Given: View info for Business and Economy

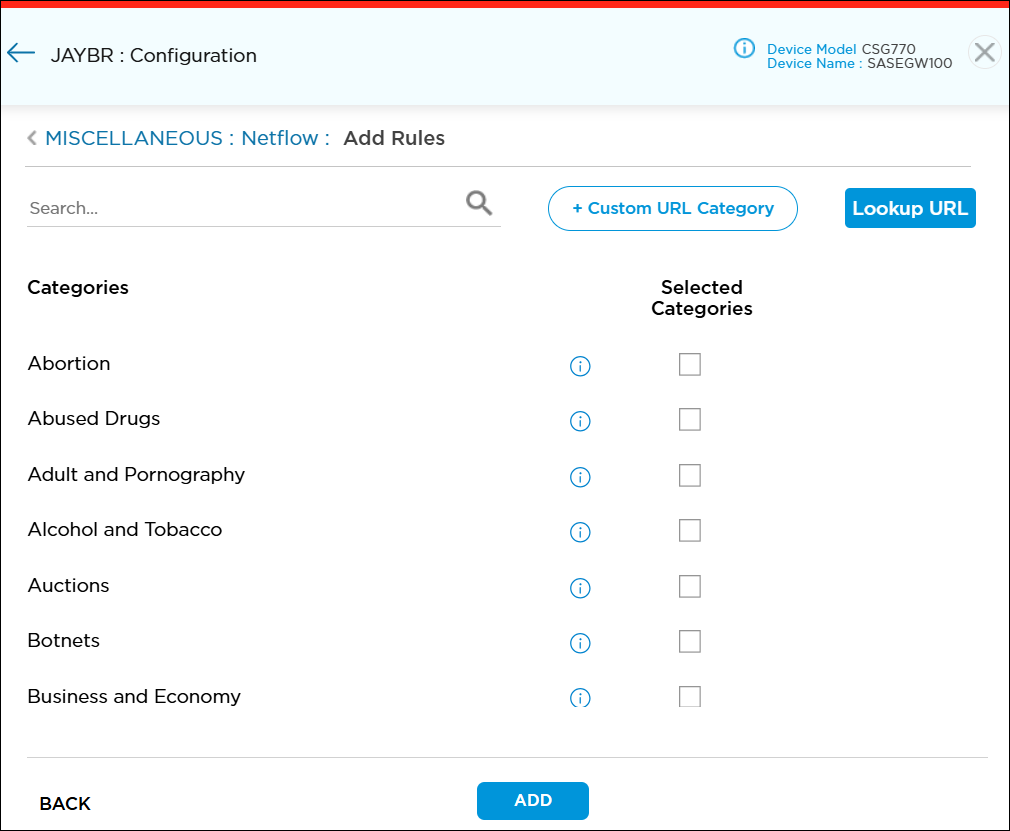Looking at the screenshot, I should click(580, 698).
